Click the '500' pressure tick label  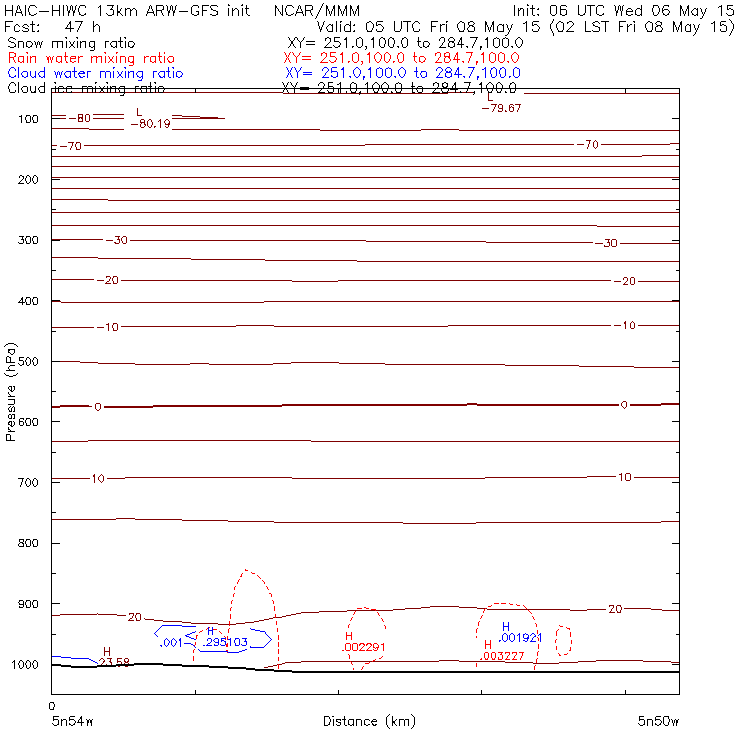click(x=28, y=362)
